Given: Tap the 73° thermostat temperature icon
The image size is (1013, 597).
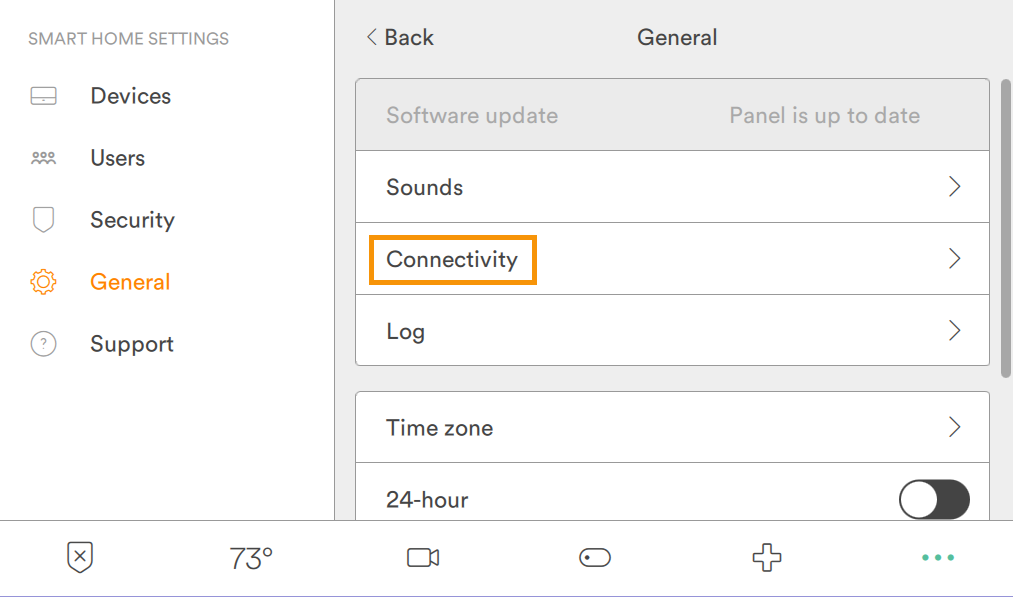Looking at the screenshot, I should (251, 558).
